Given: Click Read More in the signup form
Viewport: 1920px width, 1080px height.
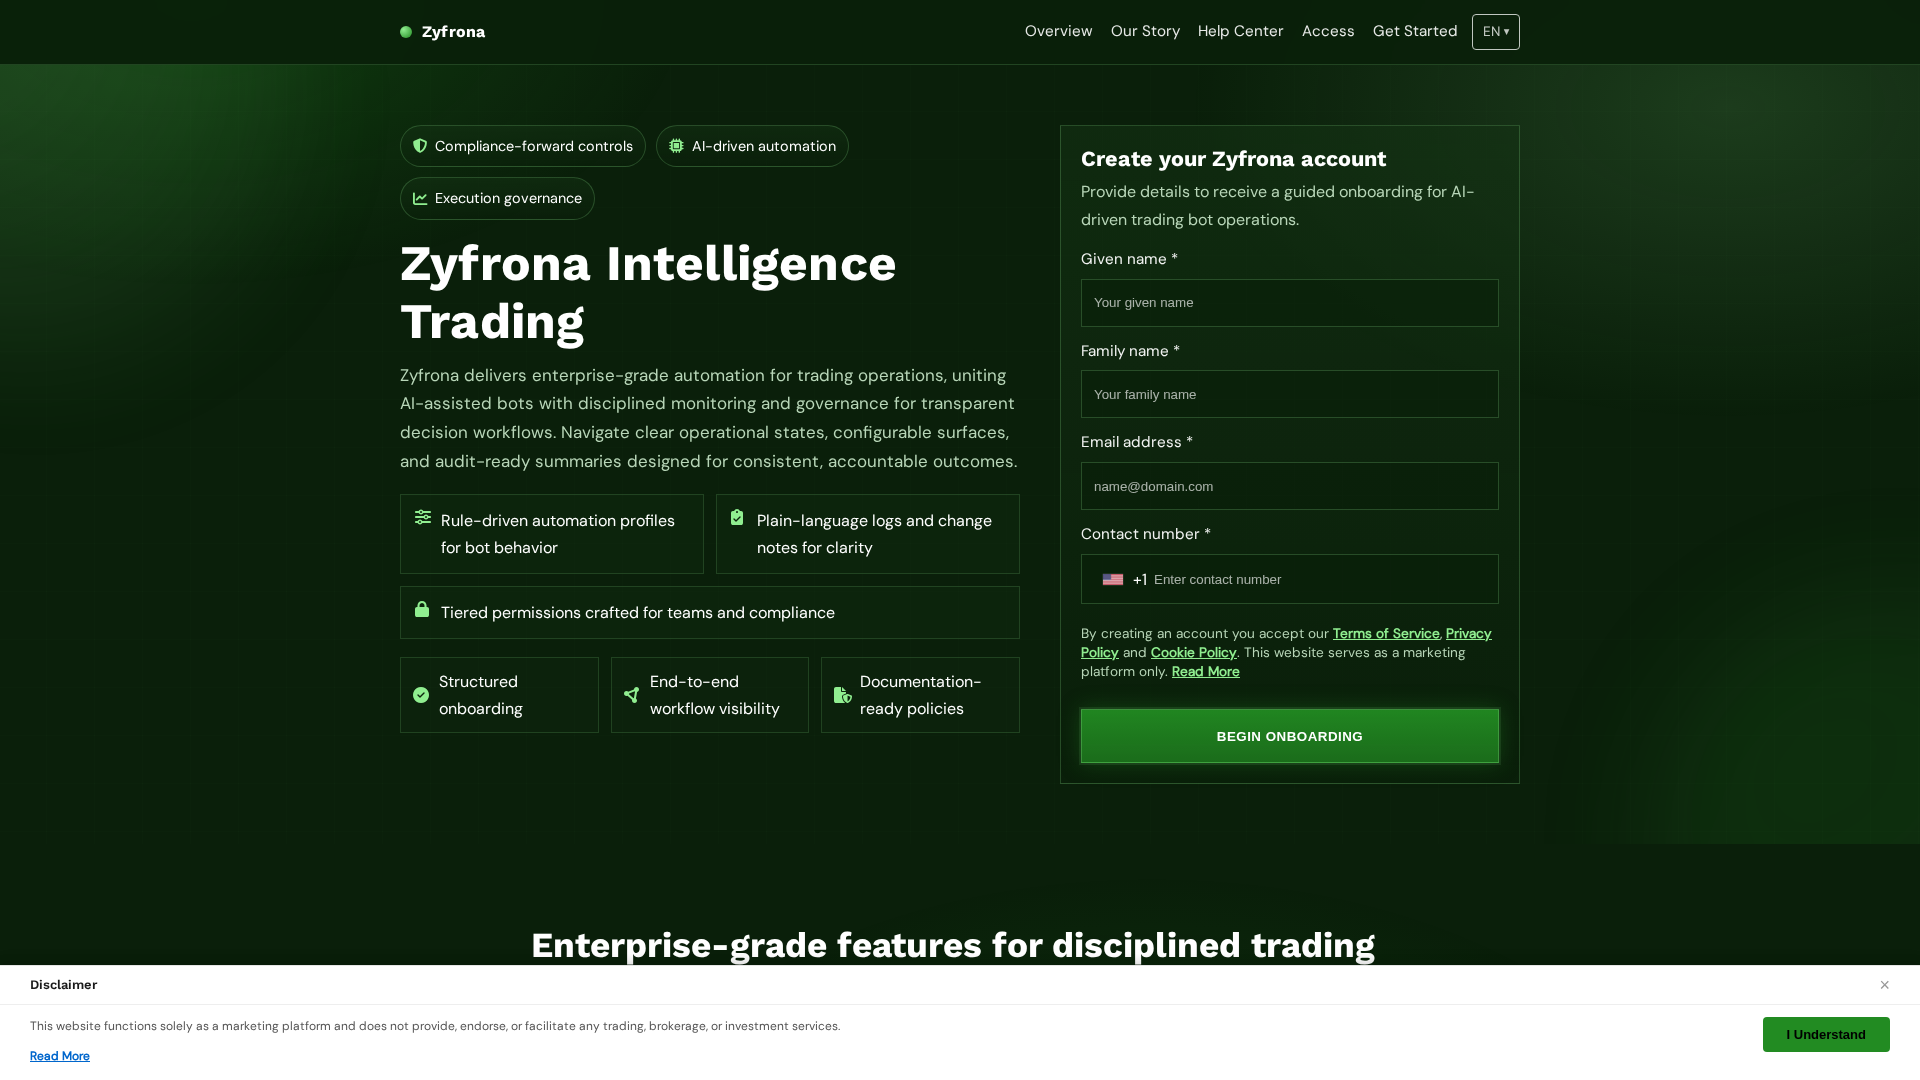Looking at the screenshot, I should pyautogui.click(x=1206, y=672).
